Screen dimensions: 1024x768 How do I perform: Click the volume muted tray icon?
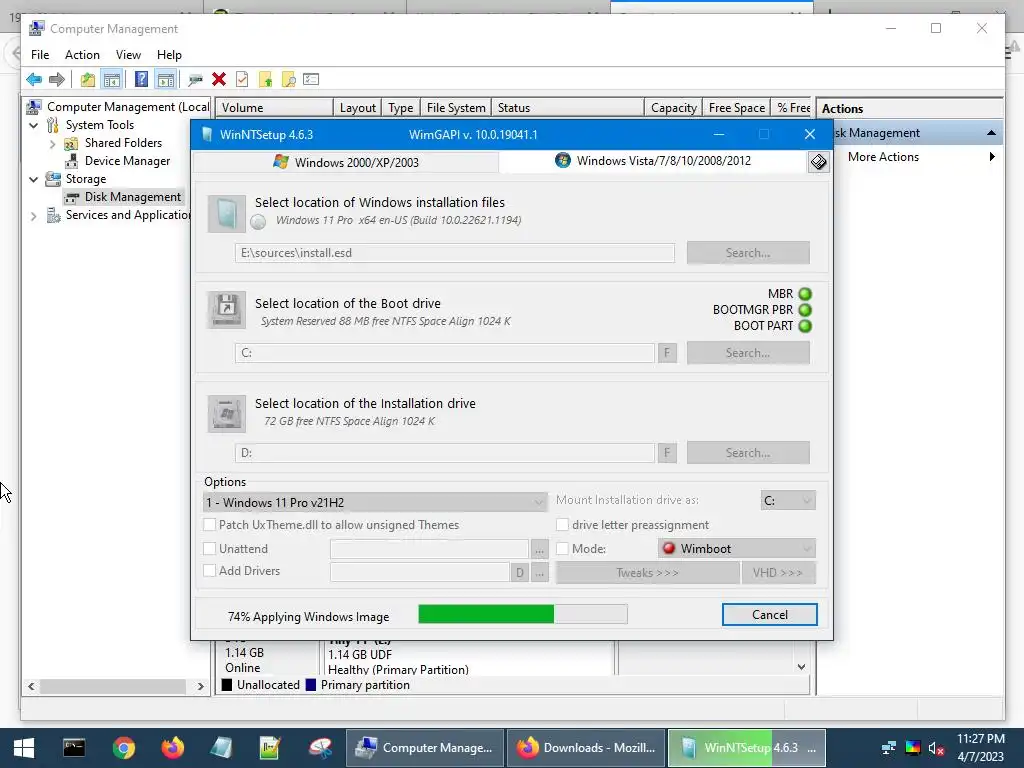coord(936,748)
